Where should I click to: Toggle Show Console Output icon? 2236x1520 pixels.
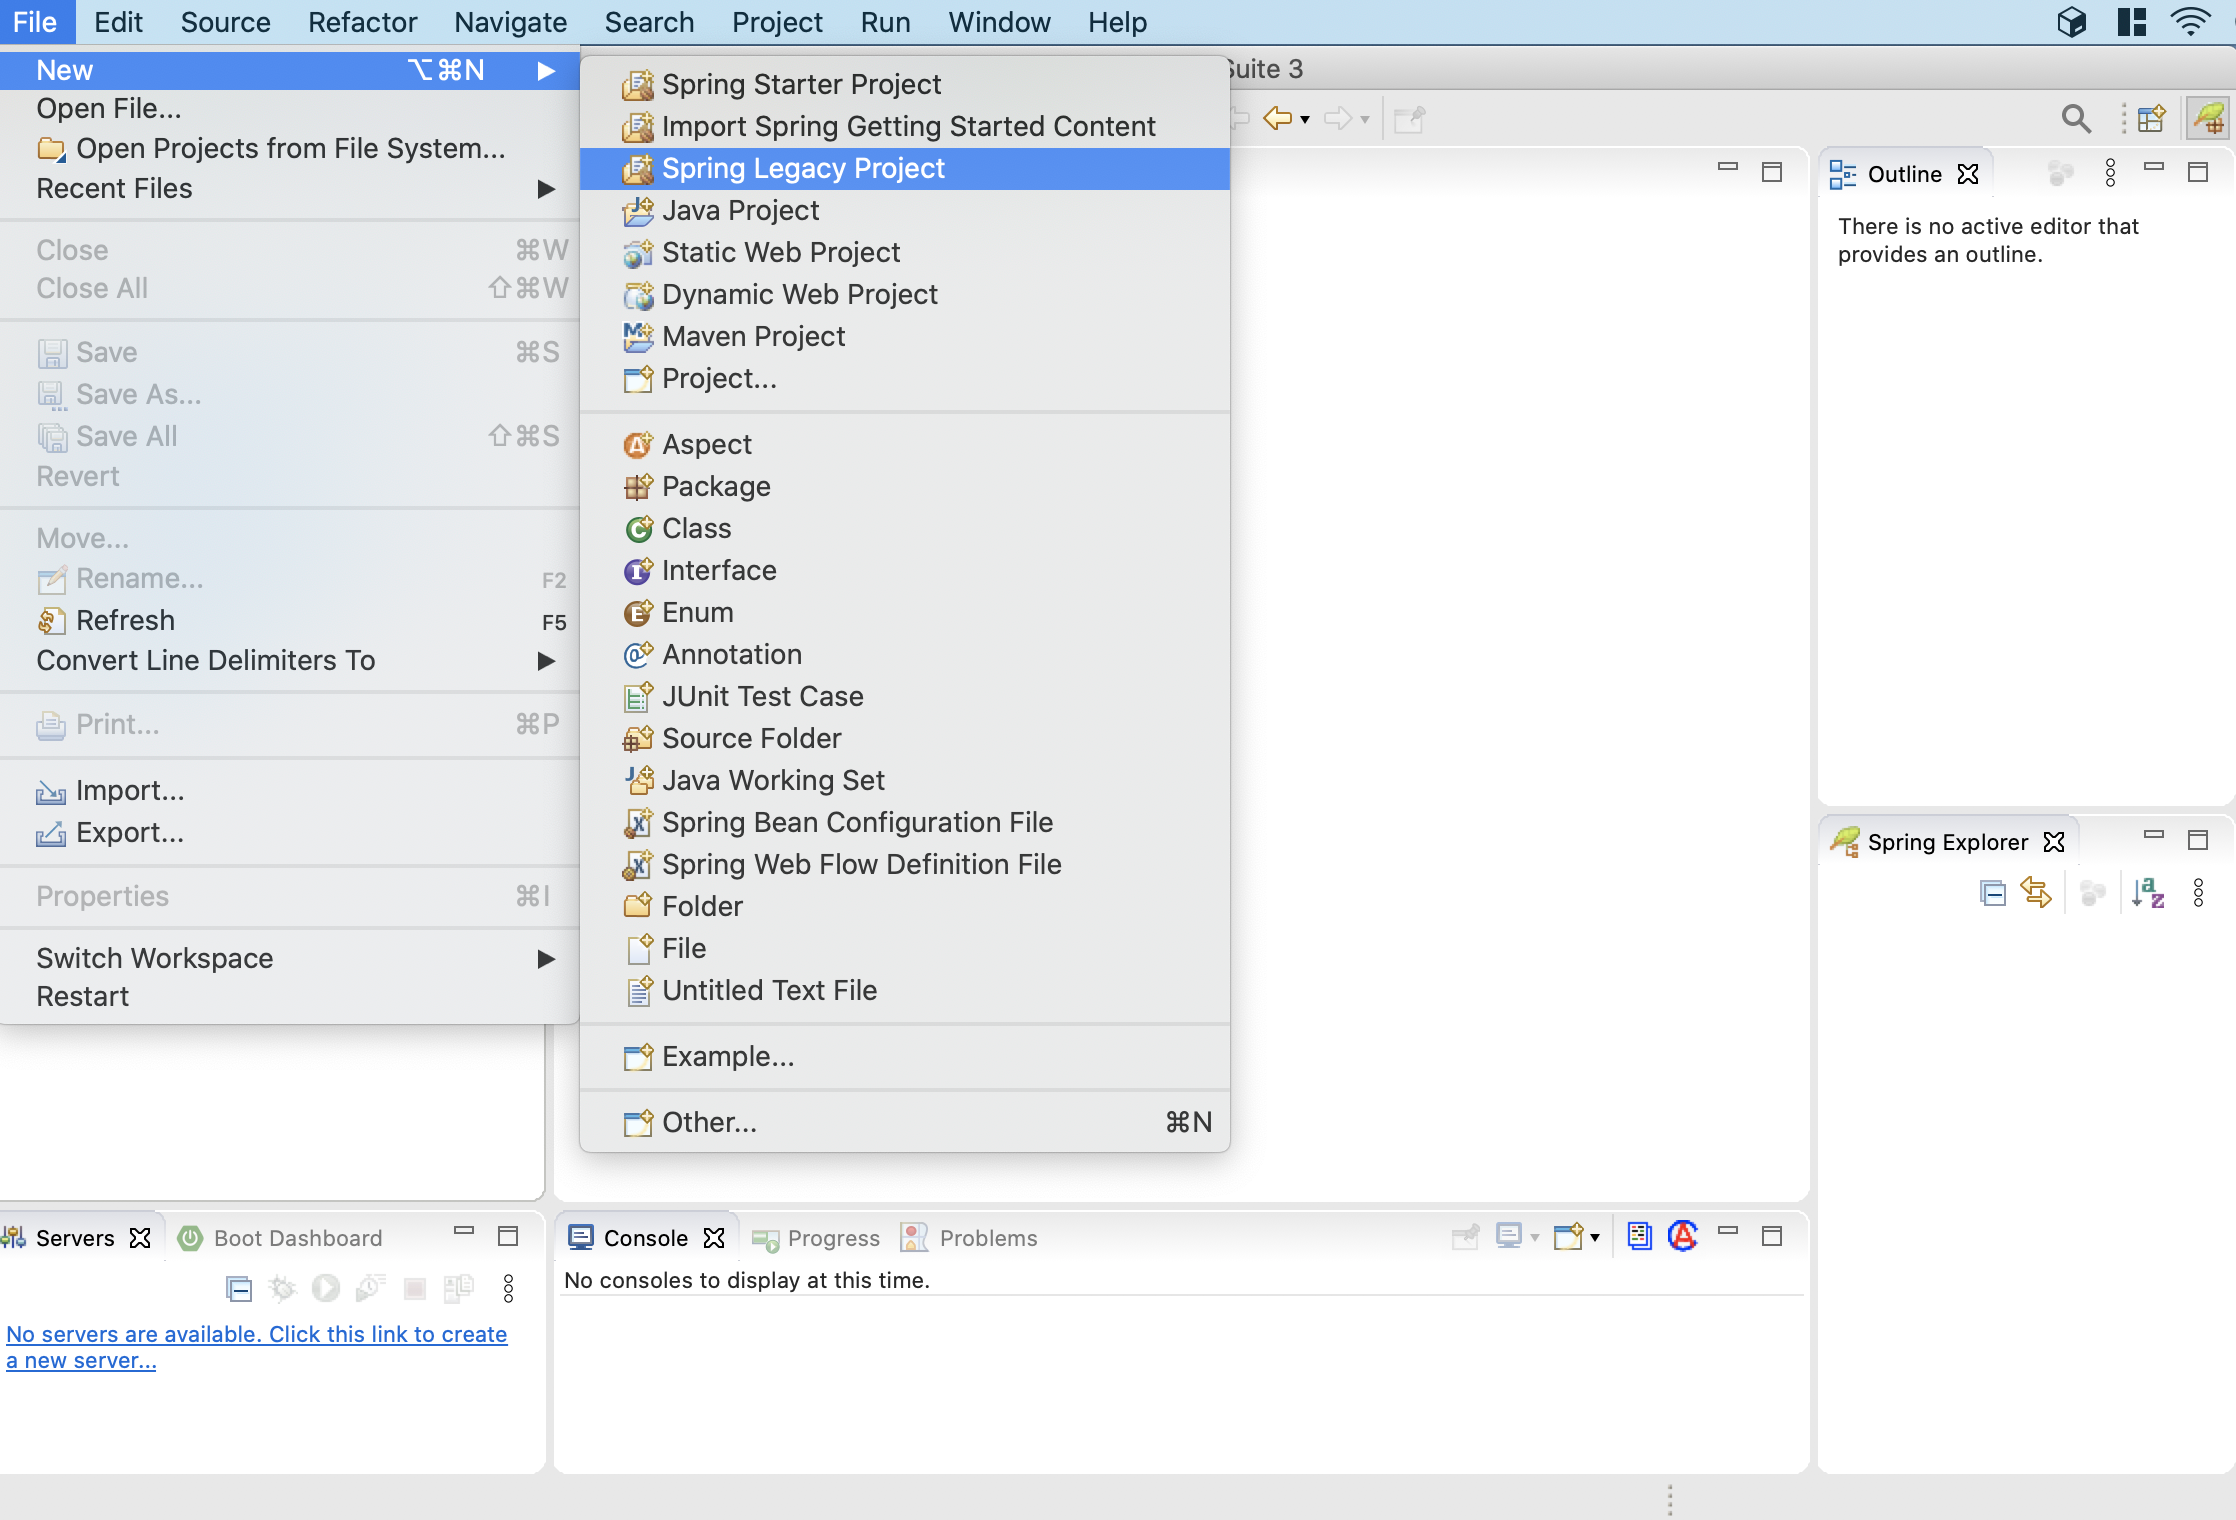[x=1639, y=1236]
